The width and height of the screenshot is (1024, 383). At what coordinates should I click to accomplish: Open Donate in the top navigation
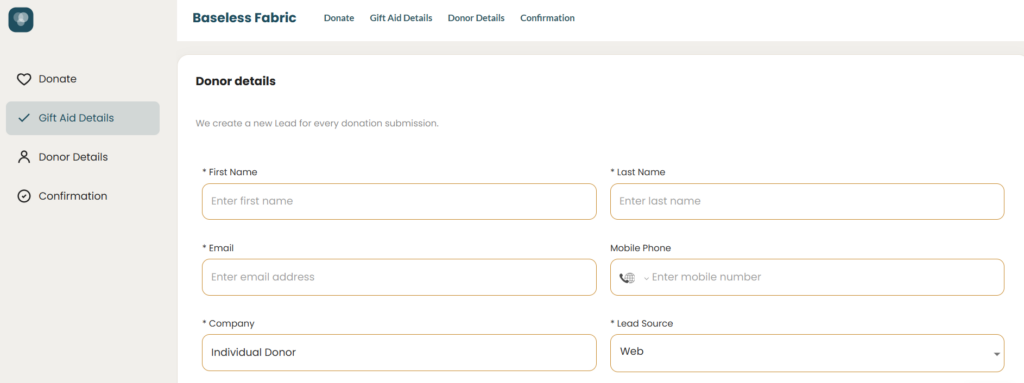coord(339,18)
